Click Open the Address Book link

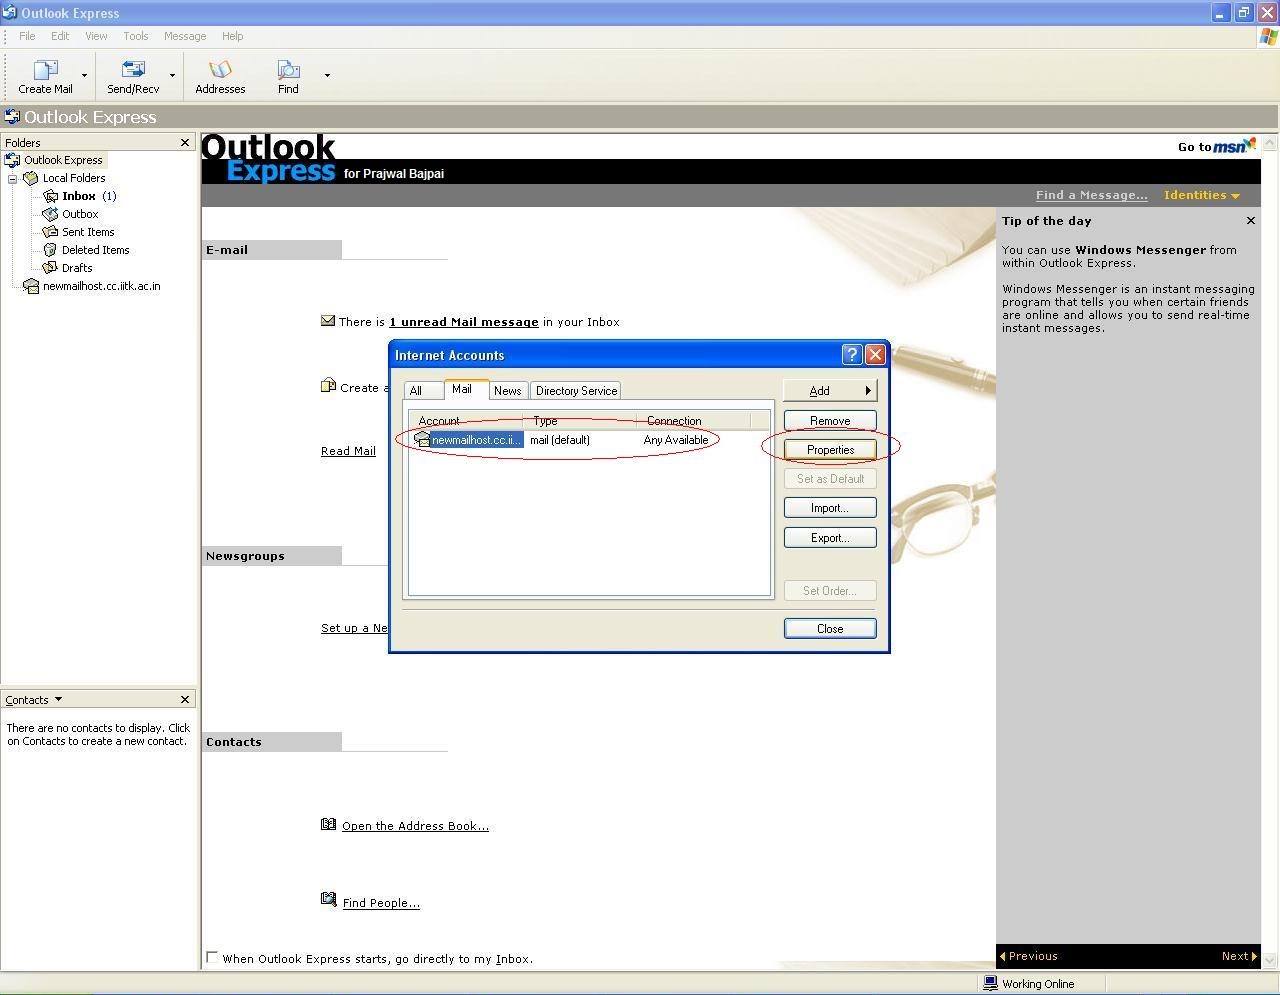415,826
